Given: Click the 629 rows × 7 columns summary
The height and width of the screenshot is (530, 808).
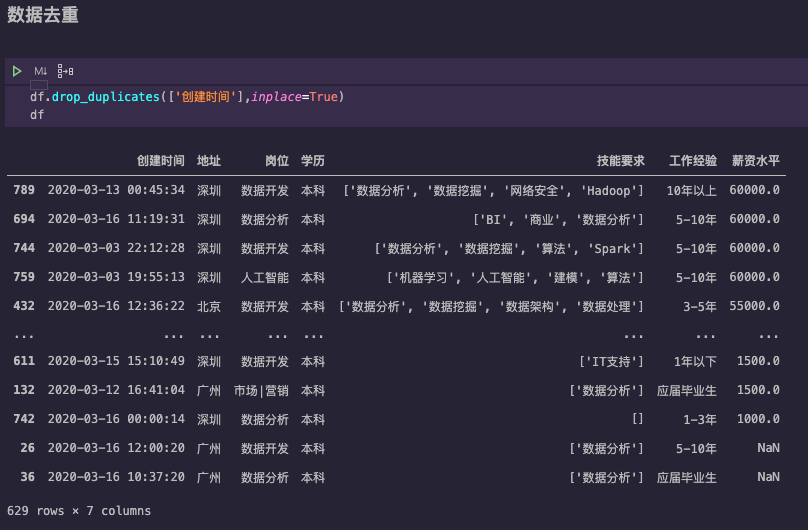Looking at the screenshot, I should (79, 511).
